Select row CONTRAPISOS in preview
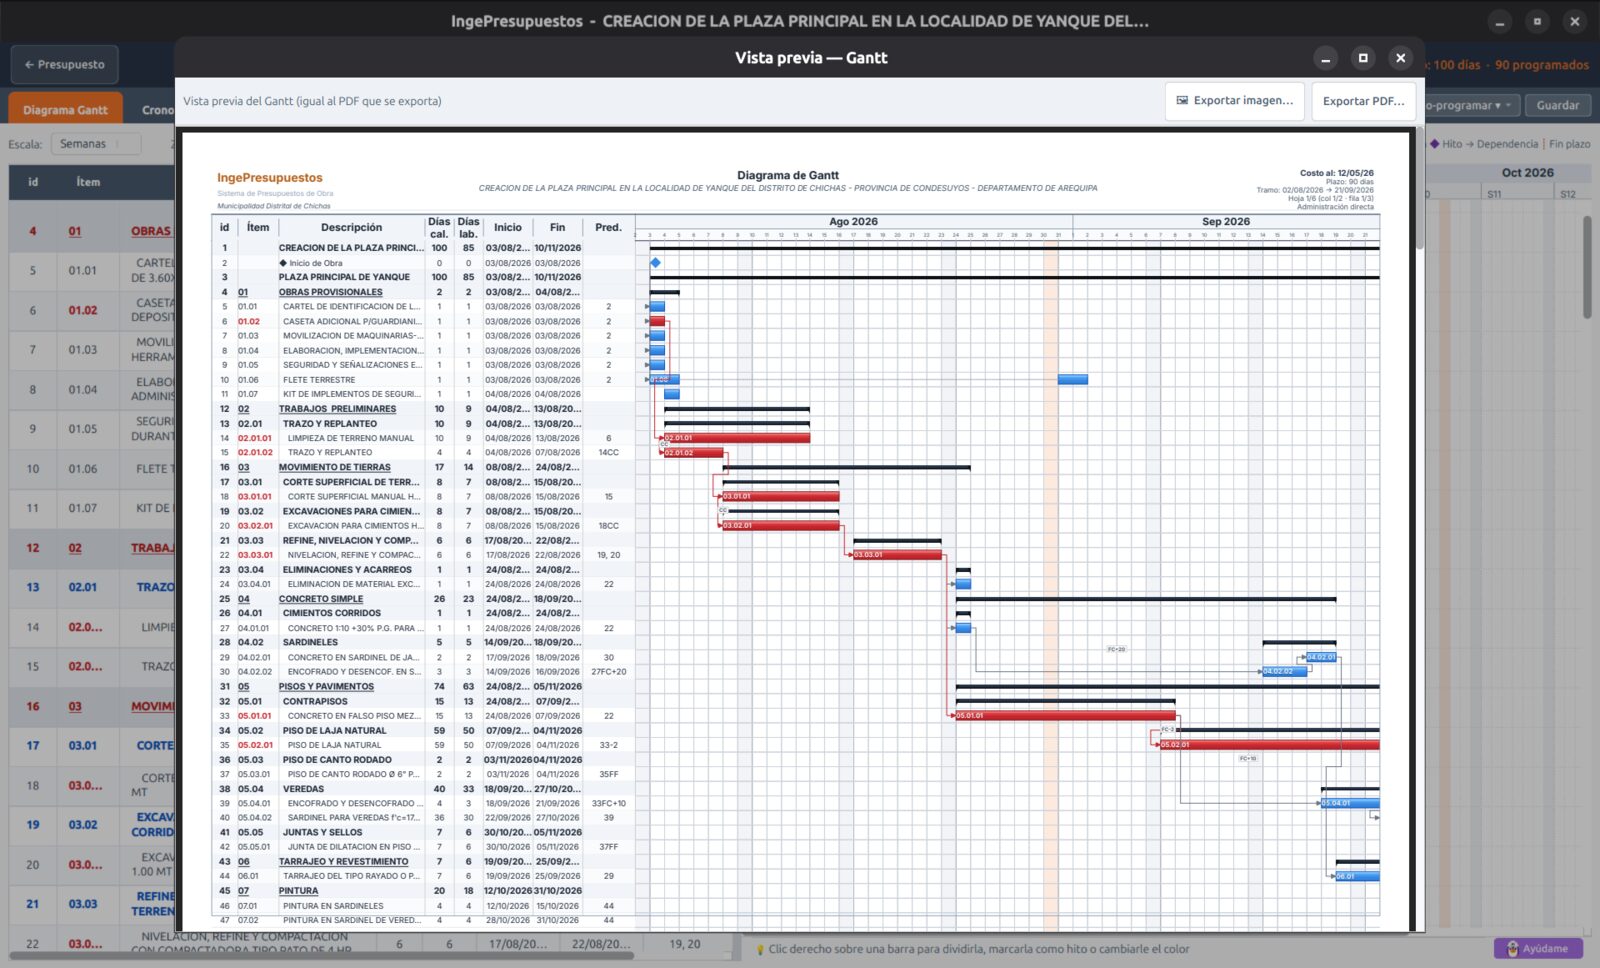The width and height of the screenshot is (1600, 968). [x=423, y=701]
